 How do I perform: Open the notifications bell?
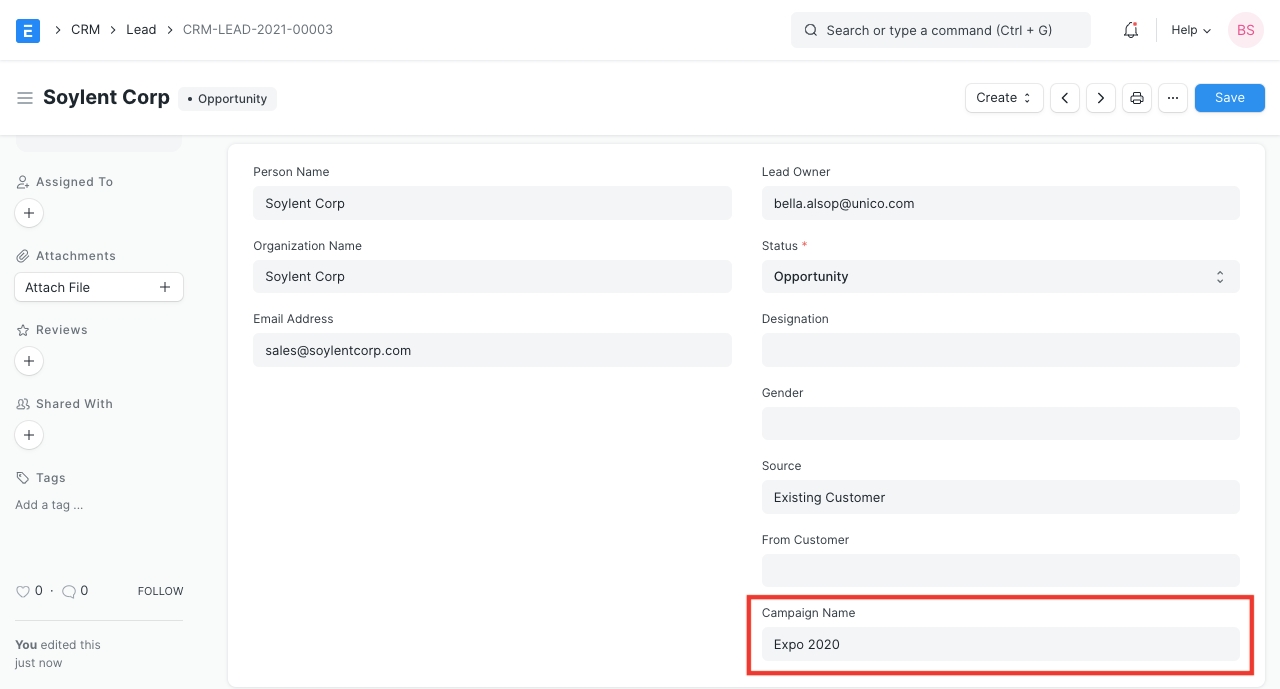click(1131, 30)
